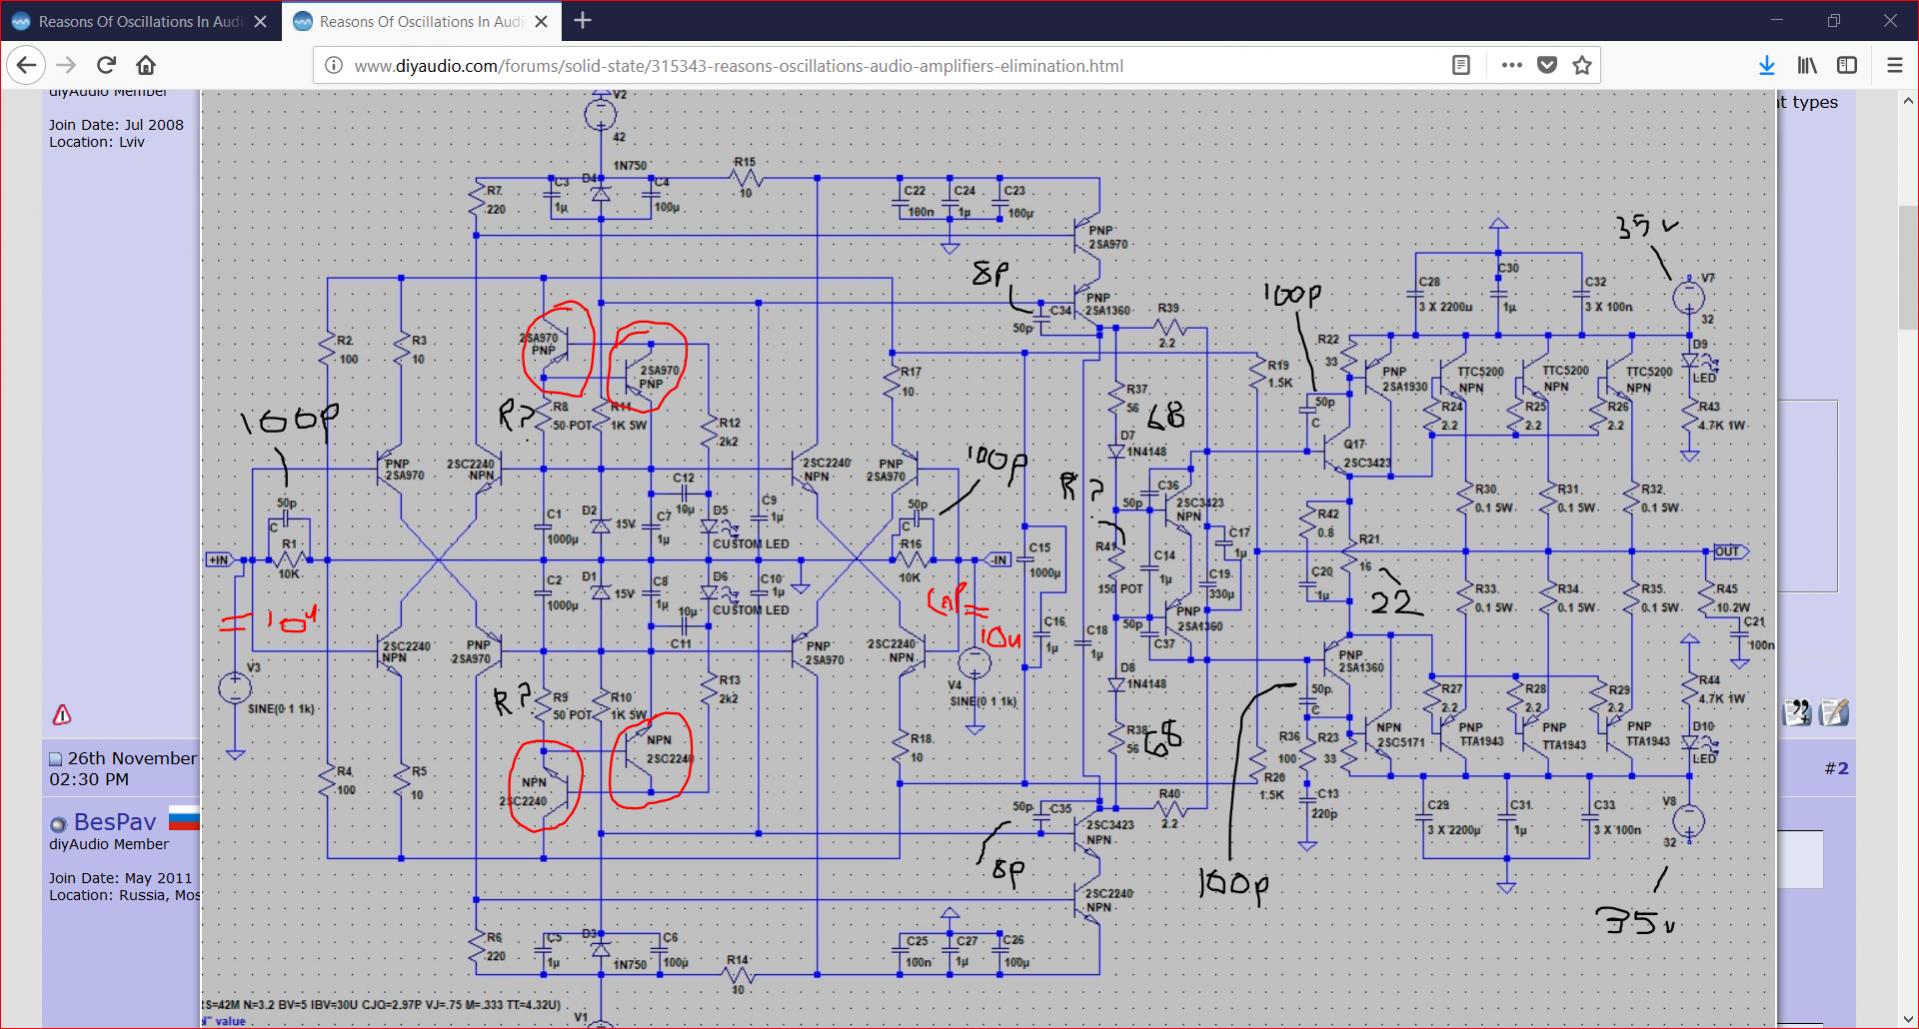
Task: Open BesPav member profile link
Action: [x=115, y=822]
